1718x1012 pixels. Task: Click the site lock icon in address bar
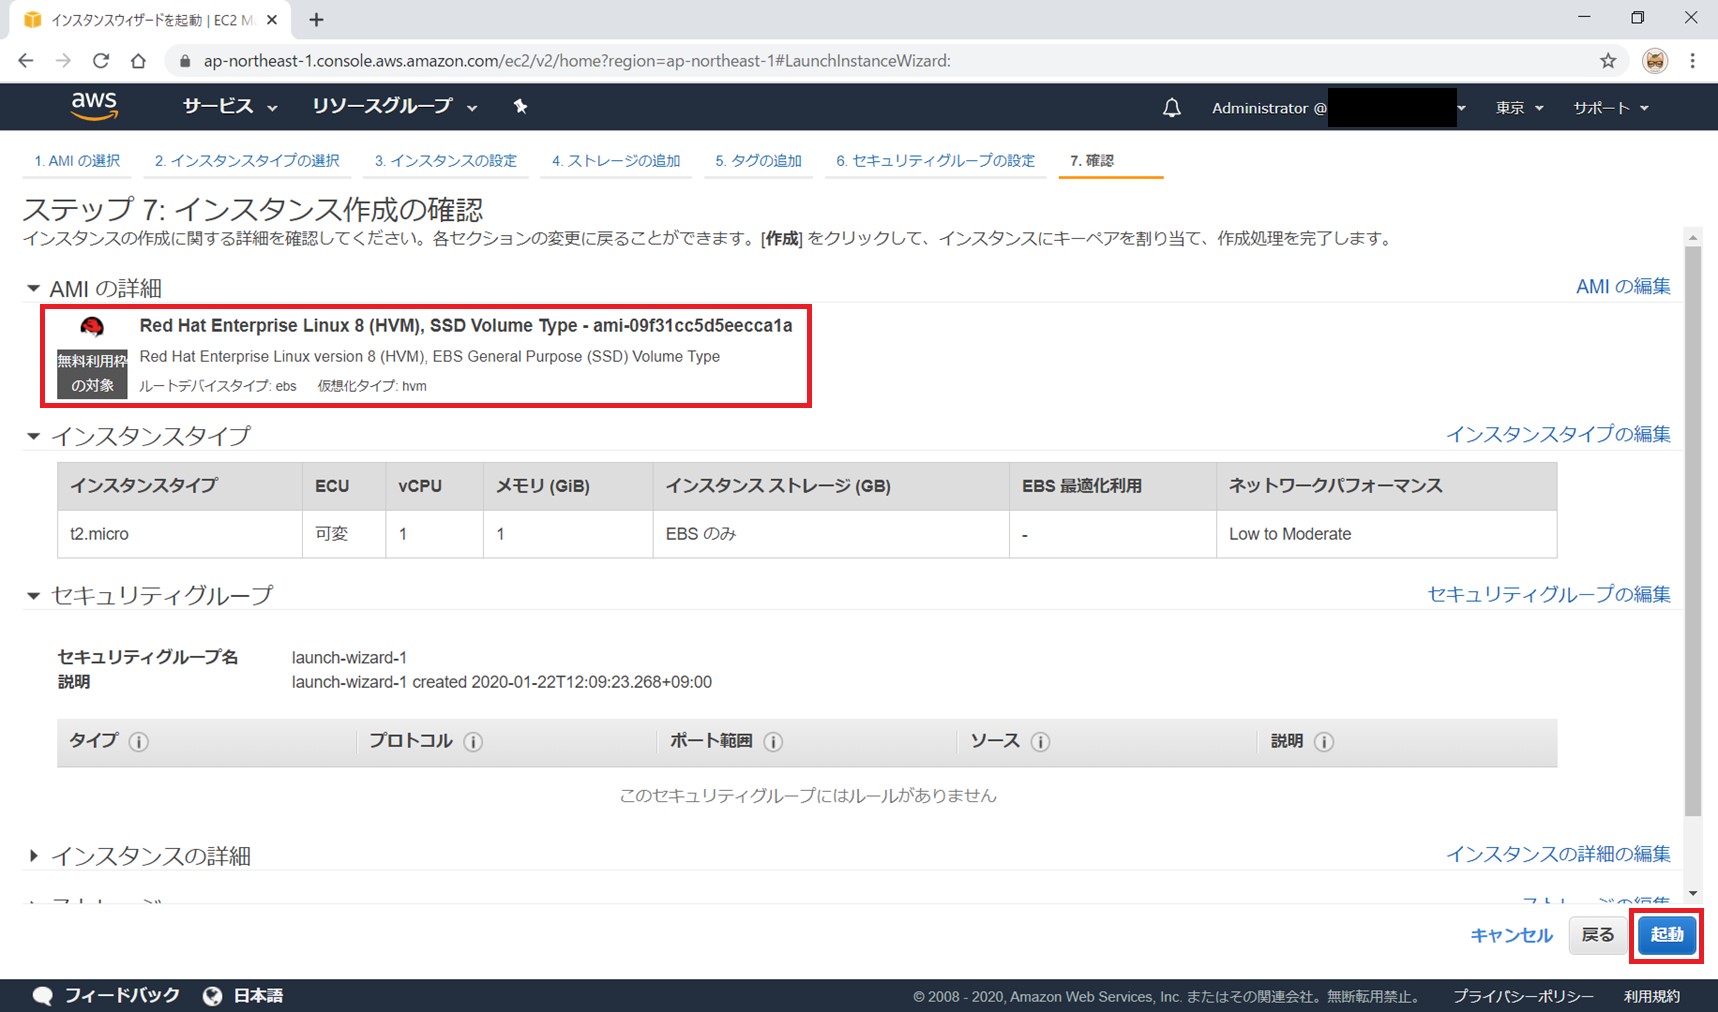tap(184, 61)
